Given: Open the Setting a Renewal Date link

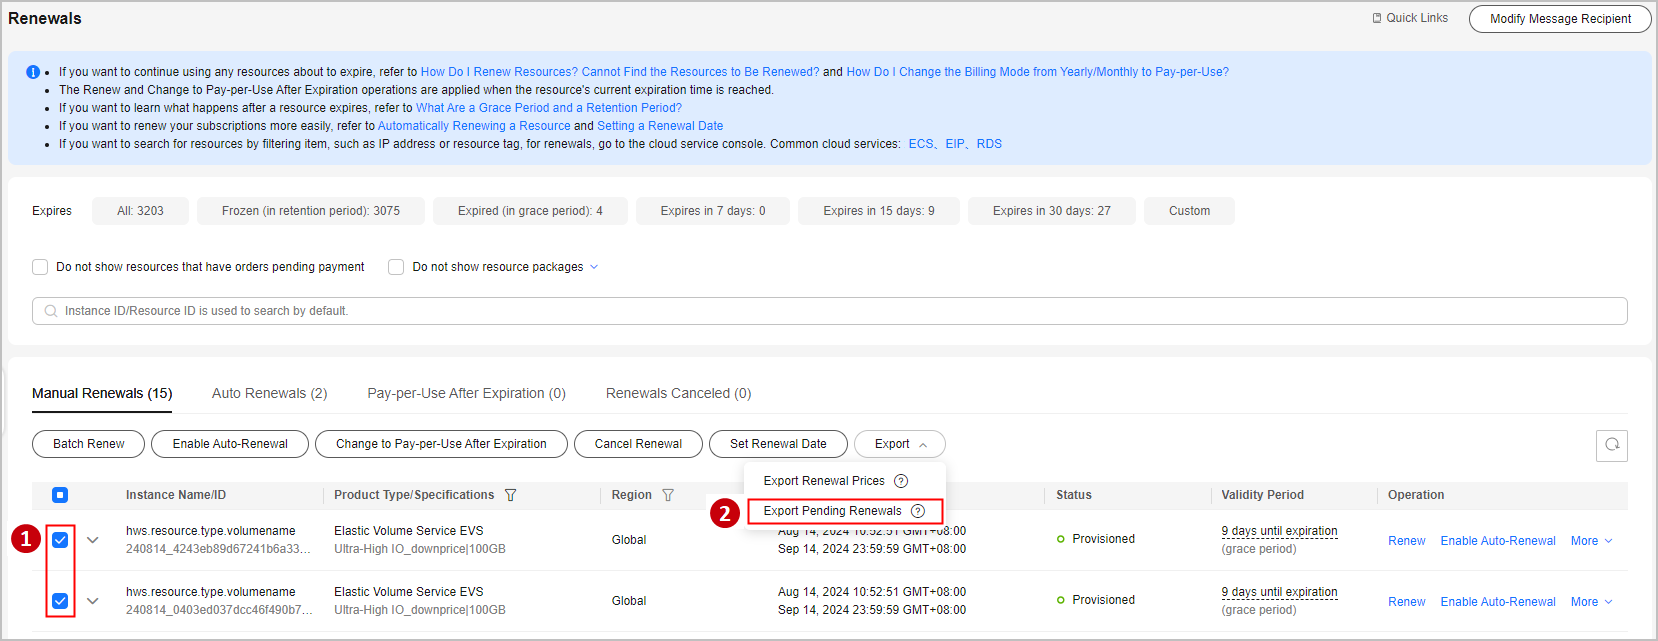Looking at the screenshot, I should pos(660,126).
